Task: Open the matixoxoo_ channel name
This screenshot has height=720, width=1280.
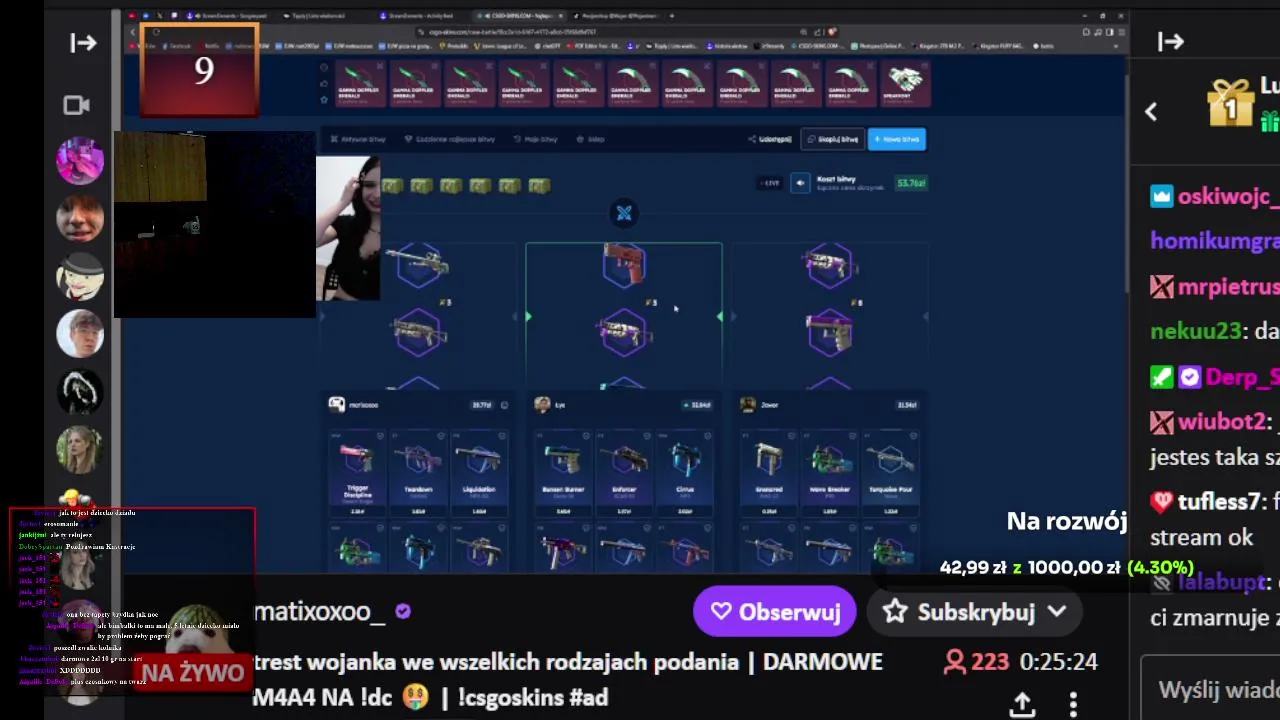Action: [x=319, y=611]
